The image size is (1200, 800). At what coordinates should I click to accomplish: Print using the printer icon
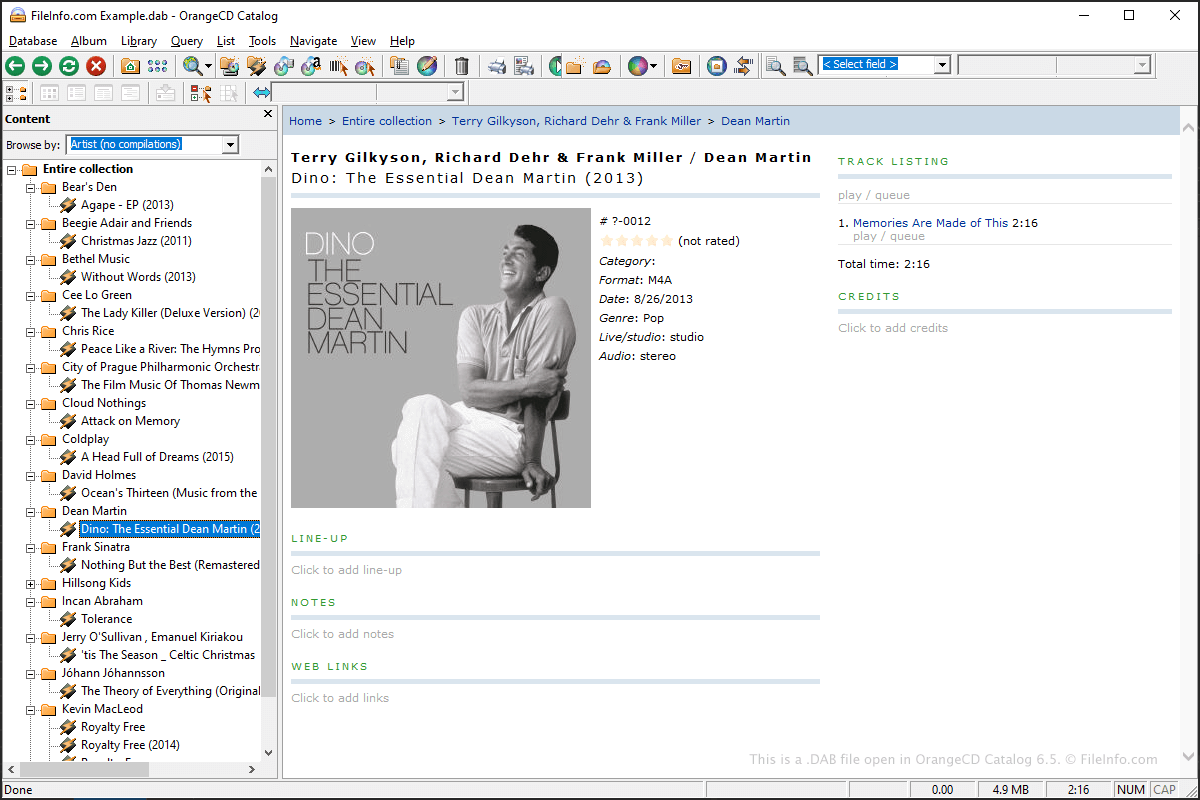click(497, 66)
